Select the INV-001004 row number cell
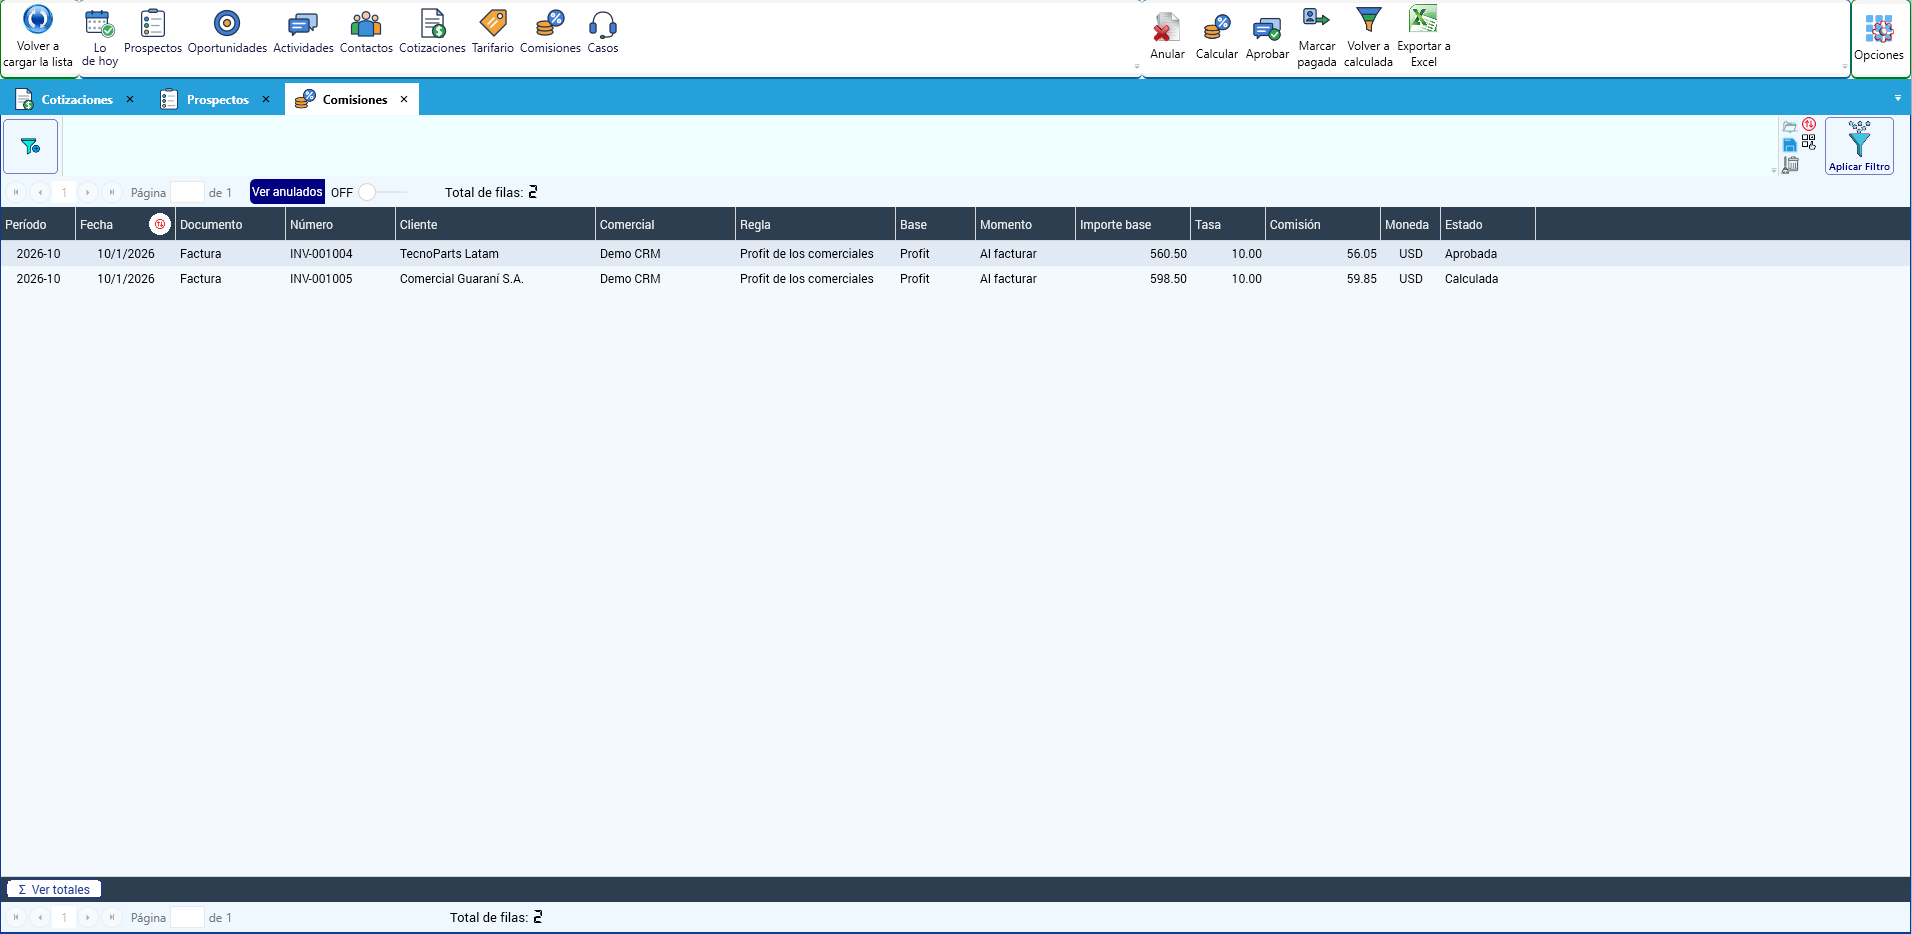The width and height of the screenshot is (1912, 934). [340, 254]
